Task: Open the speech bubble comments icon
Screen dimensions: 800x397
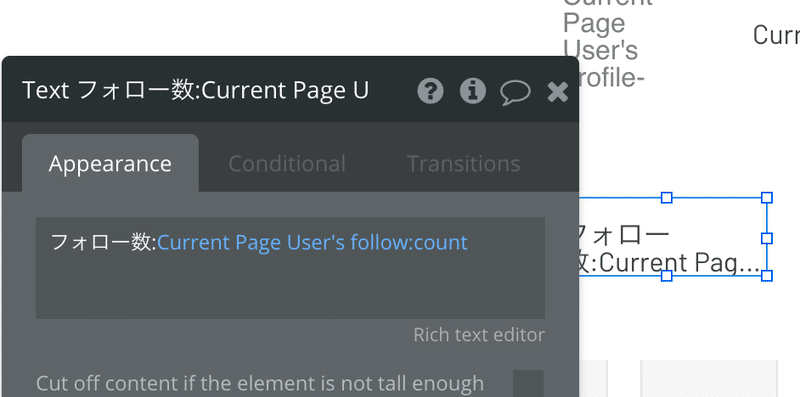Action: tap(515, 92)
